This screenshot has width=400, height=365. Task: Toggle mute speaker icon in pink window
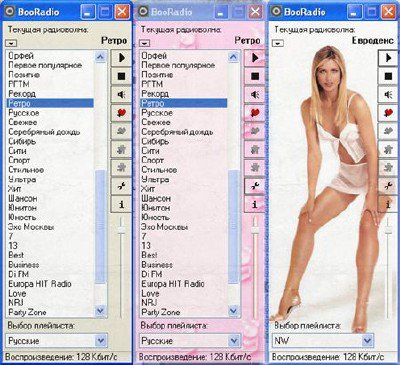coord(255,95)
